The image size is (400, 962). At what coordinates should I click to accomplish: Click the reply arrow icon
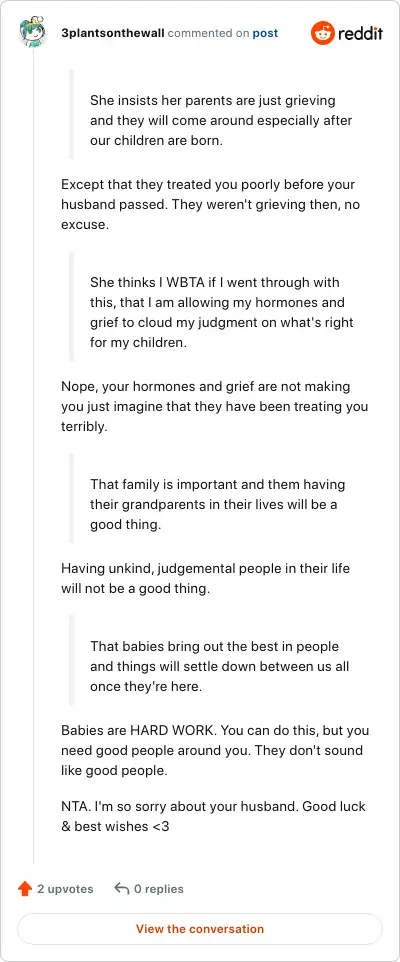121,888
